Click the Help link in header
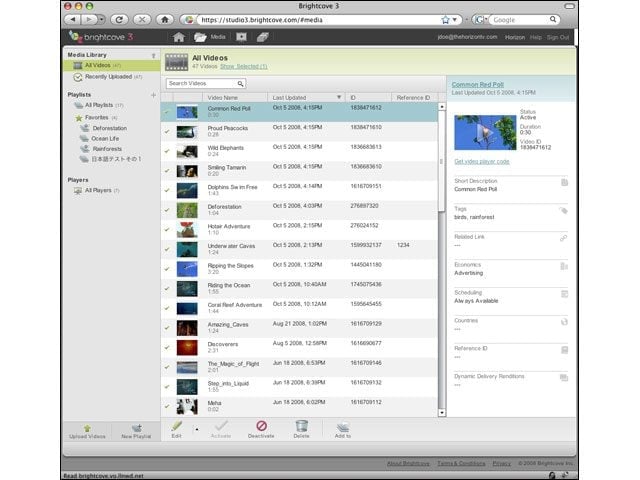The width and height of the screenshot is (640, 480). pyautogui.click(x=536, y=37)
